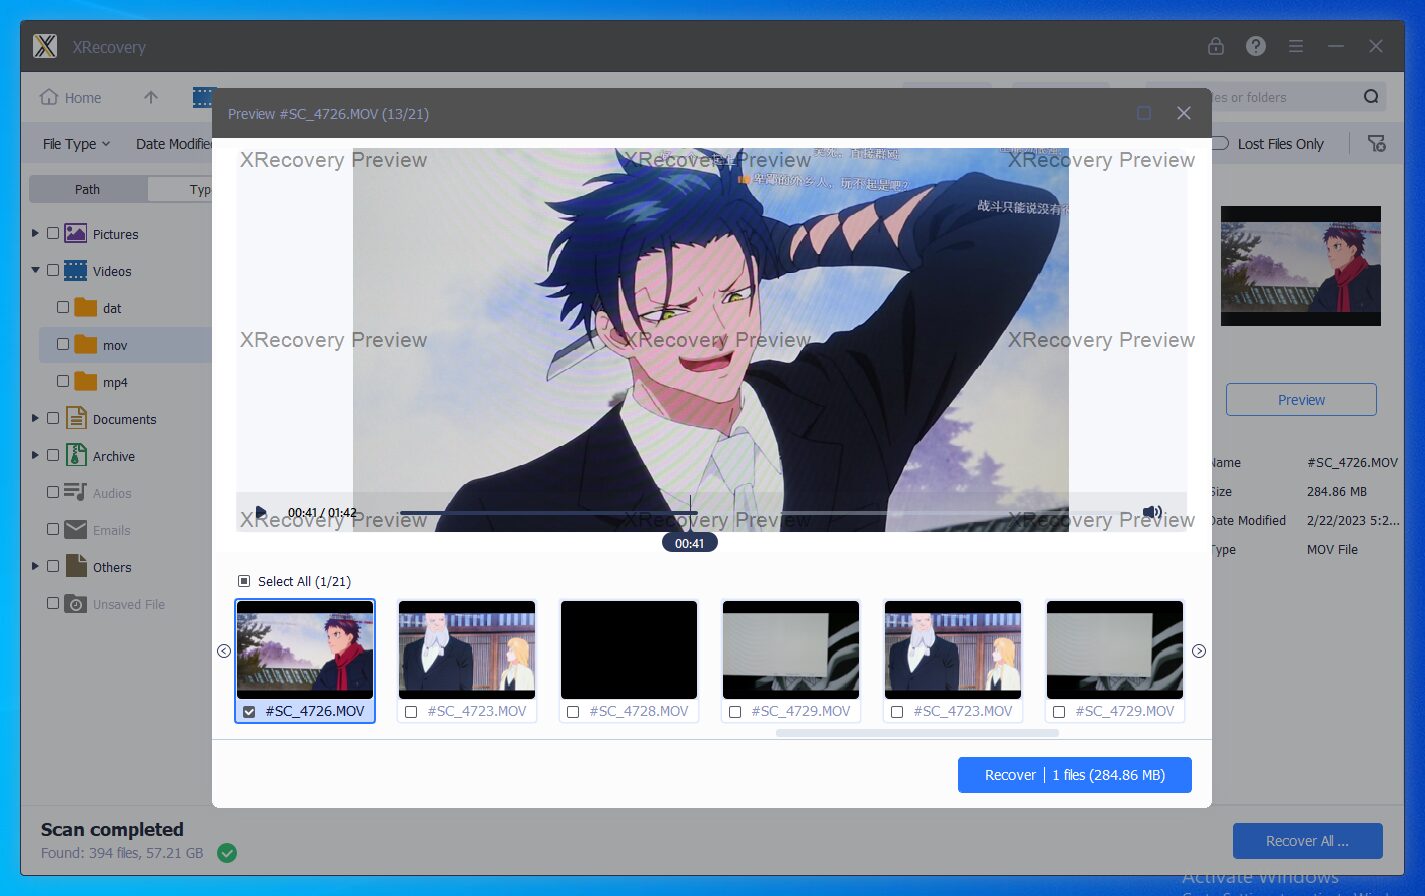1425x896 pixels.
Task: Open the lock/register icon in title bar
Action: pyautogui.click(x=1216, y=46)
